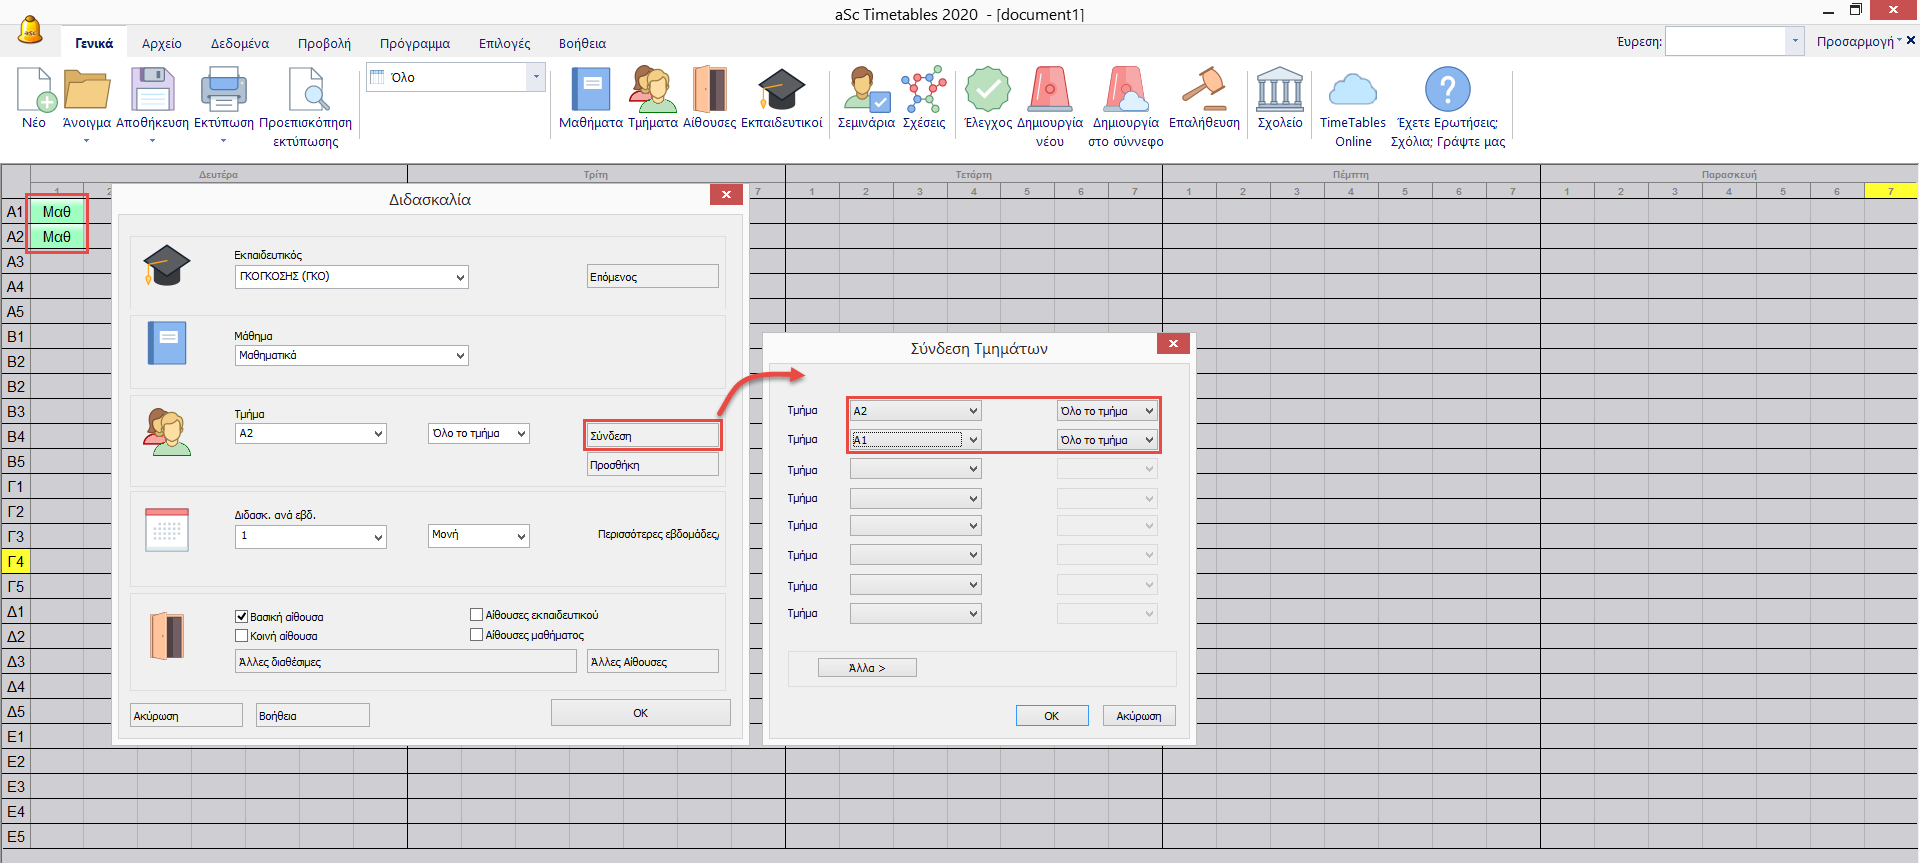Switch to the Προβολή ribbon tab
The image size is (1920, 863).
324,43
